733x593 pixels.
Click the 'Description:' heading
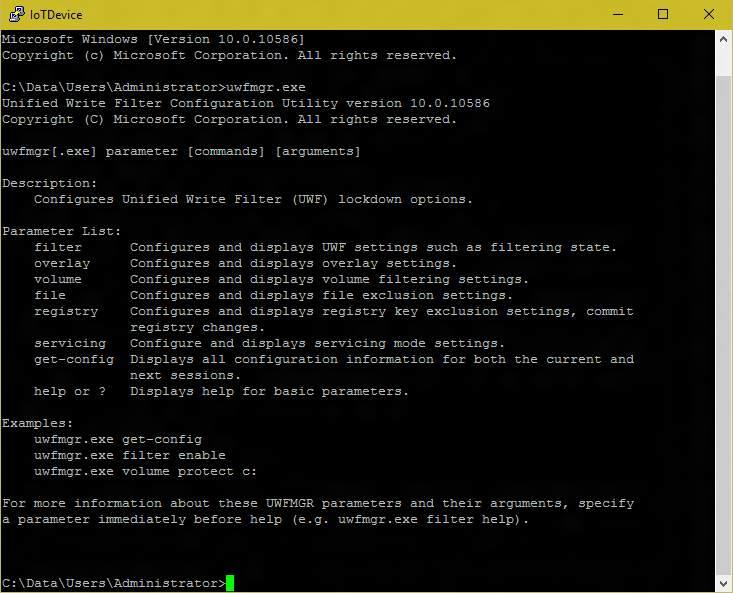pyautogui.click(x=50, y=183)
